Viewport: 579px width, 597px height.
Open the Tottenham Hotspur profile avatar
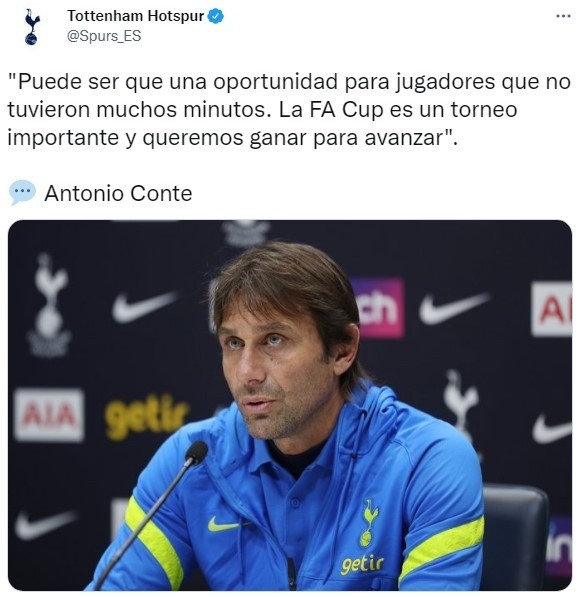(32, 27)
